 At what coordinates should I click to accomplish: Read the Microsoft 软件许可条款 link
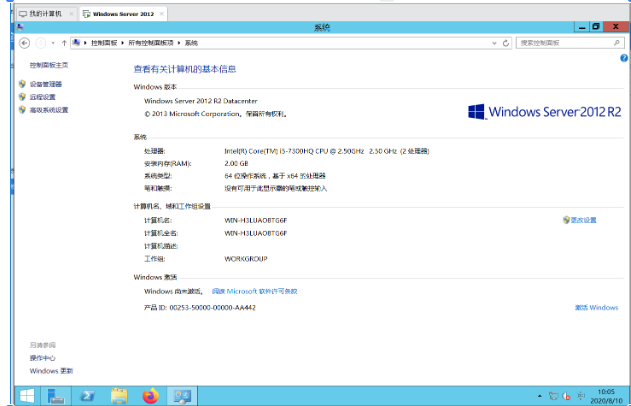coord(254,291)
